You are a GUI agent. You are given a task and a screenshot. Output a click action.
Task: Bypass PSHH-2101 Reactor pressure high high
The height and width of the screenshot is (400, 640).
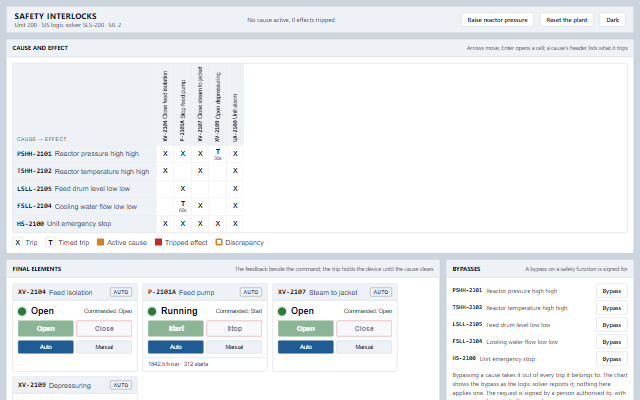click(x=611, y=291)
